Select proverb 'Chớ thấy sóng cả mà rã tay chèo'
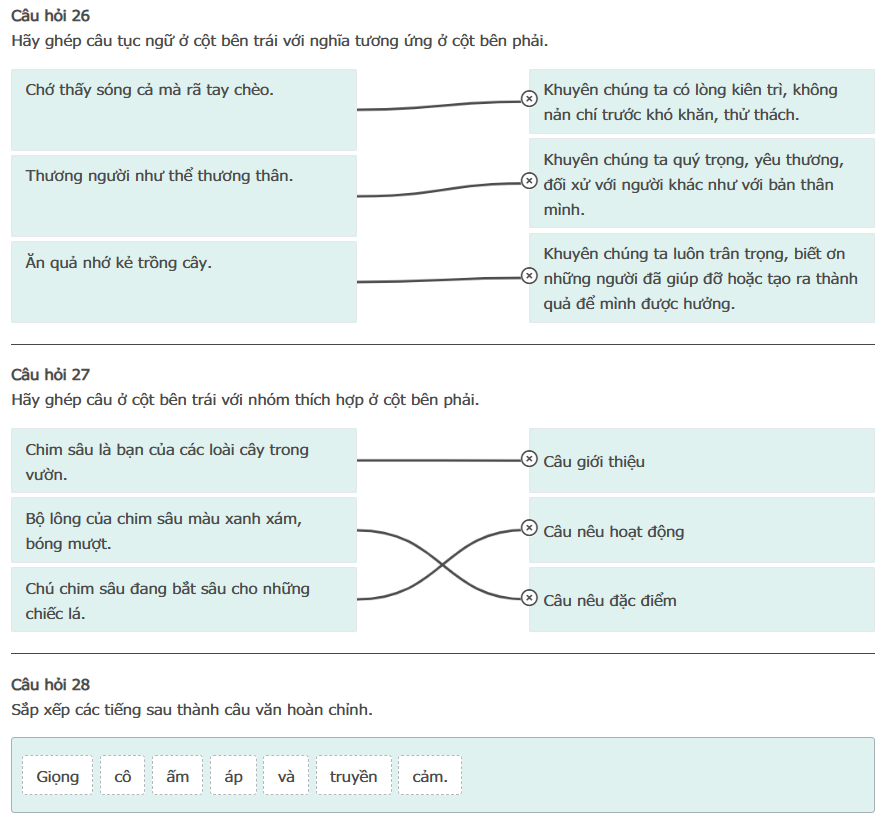The height and width of the screenshot is (821, 886). pos(184,109)
